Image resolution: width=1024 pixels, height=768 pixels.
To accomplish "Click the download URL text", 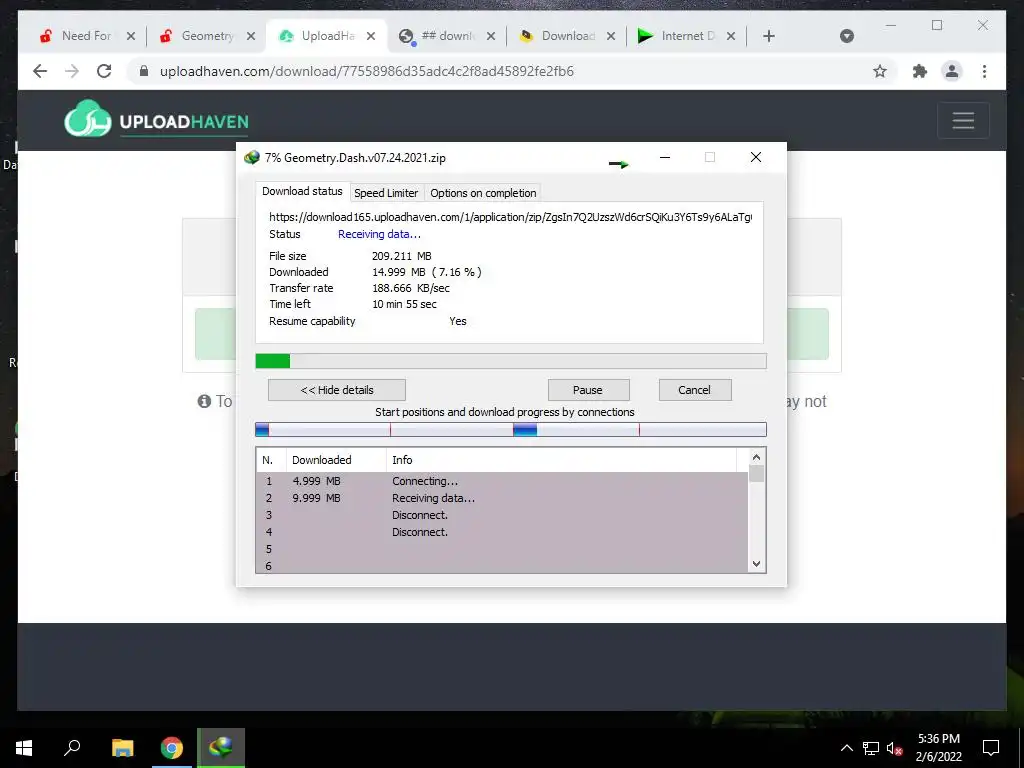I will pyautogui.click(x=510, y=217).
